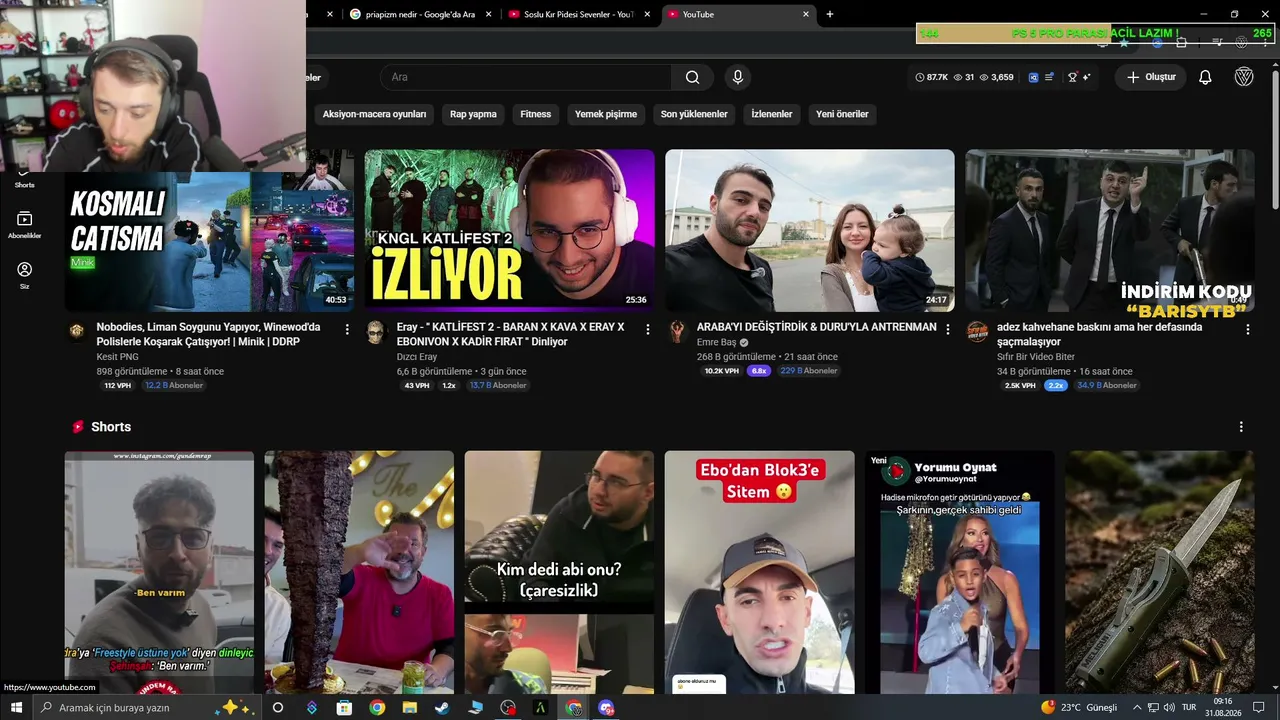Open the taskbar clock showing 09:16
The image size is (1280, 720).
(1222, 707)
